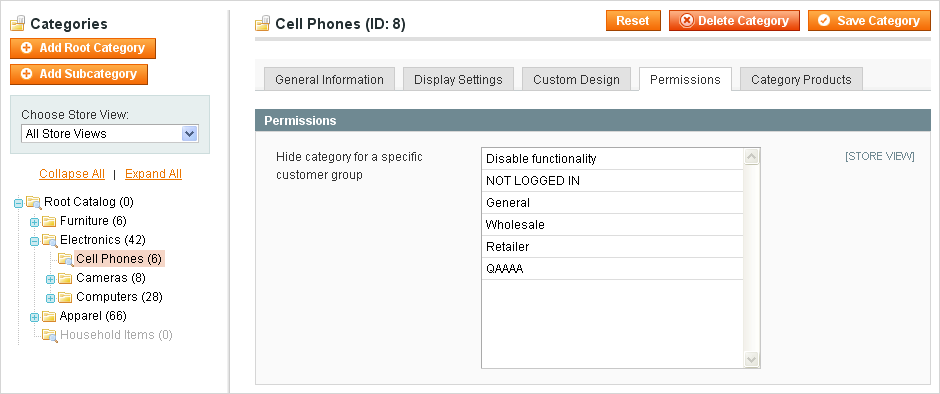Viewport: 940px width, 394px height.
Task: Click the Apparel folder icon
Action: [49, 316]
